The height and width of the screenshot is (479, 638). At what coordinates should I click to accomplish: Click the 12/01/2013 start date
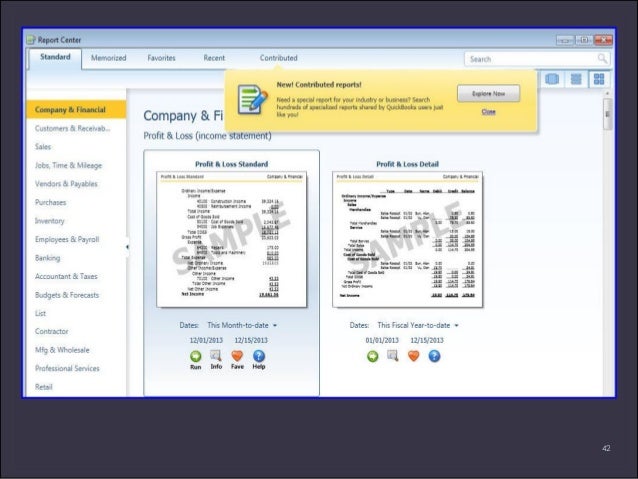pyautogui.click(x=206, y=340)
